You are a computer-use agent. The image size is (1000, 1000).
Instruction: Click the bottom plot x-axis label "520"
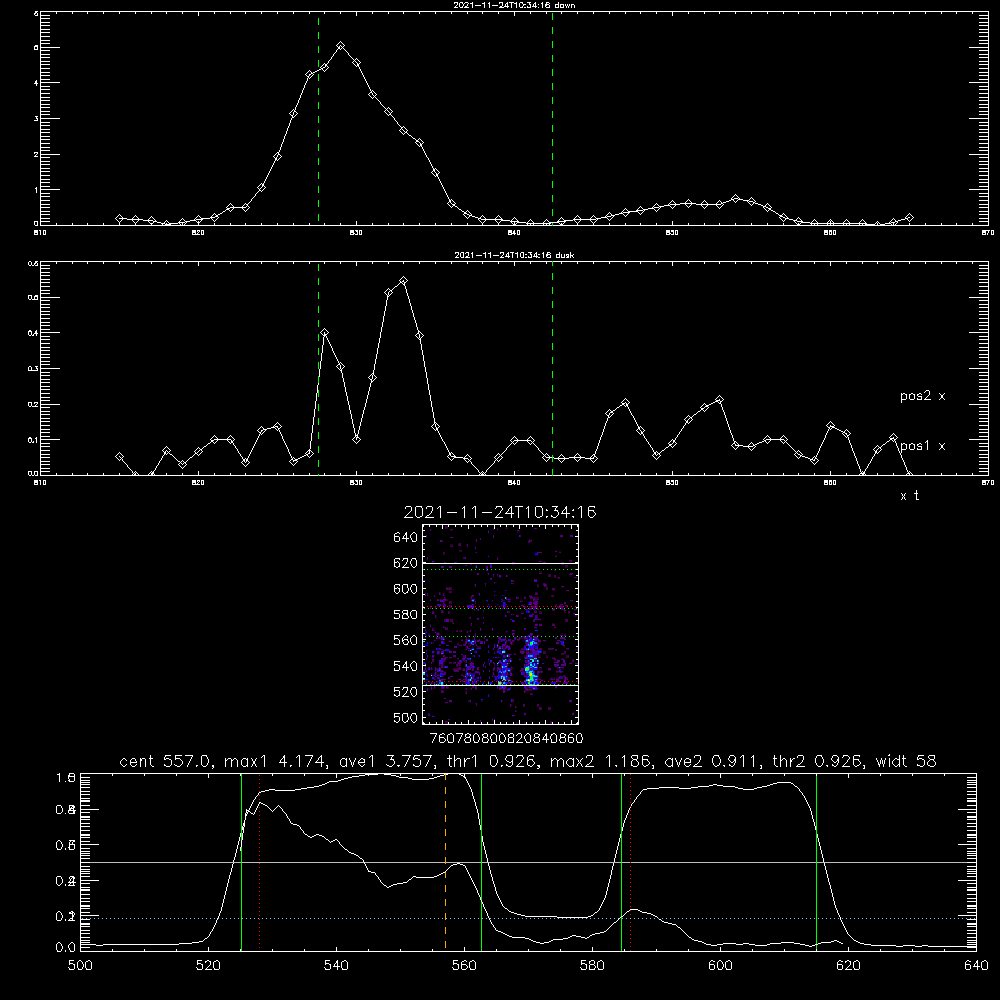[x=208, y=966]
